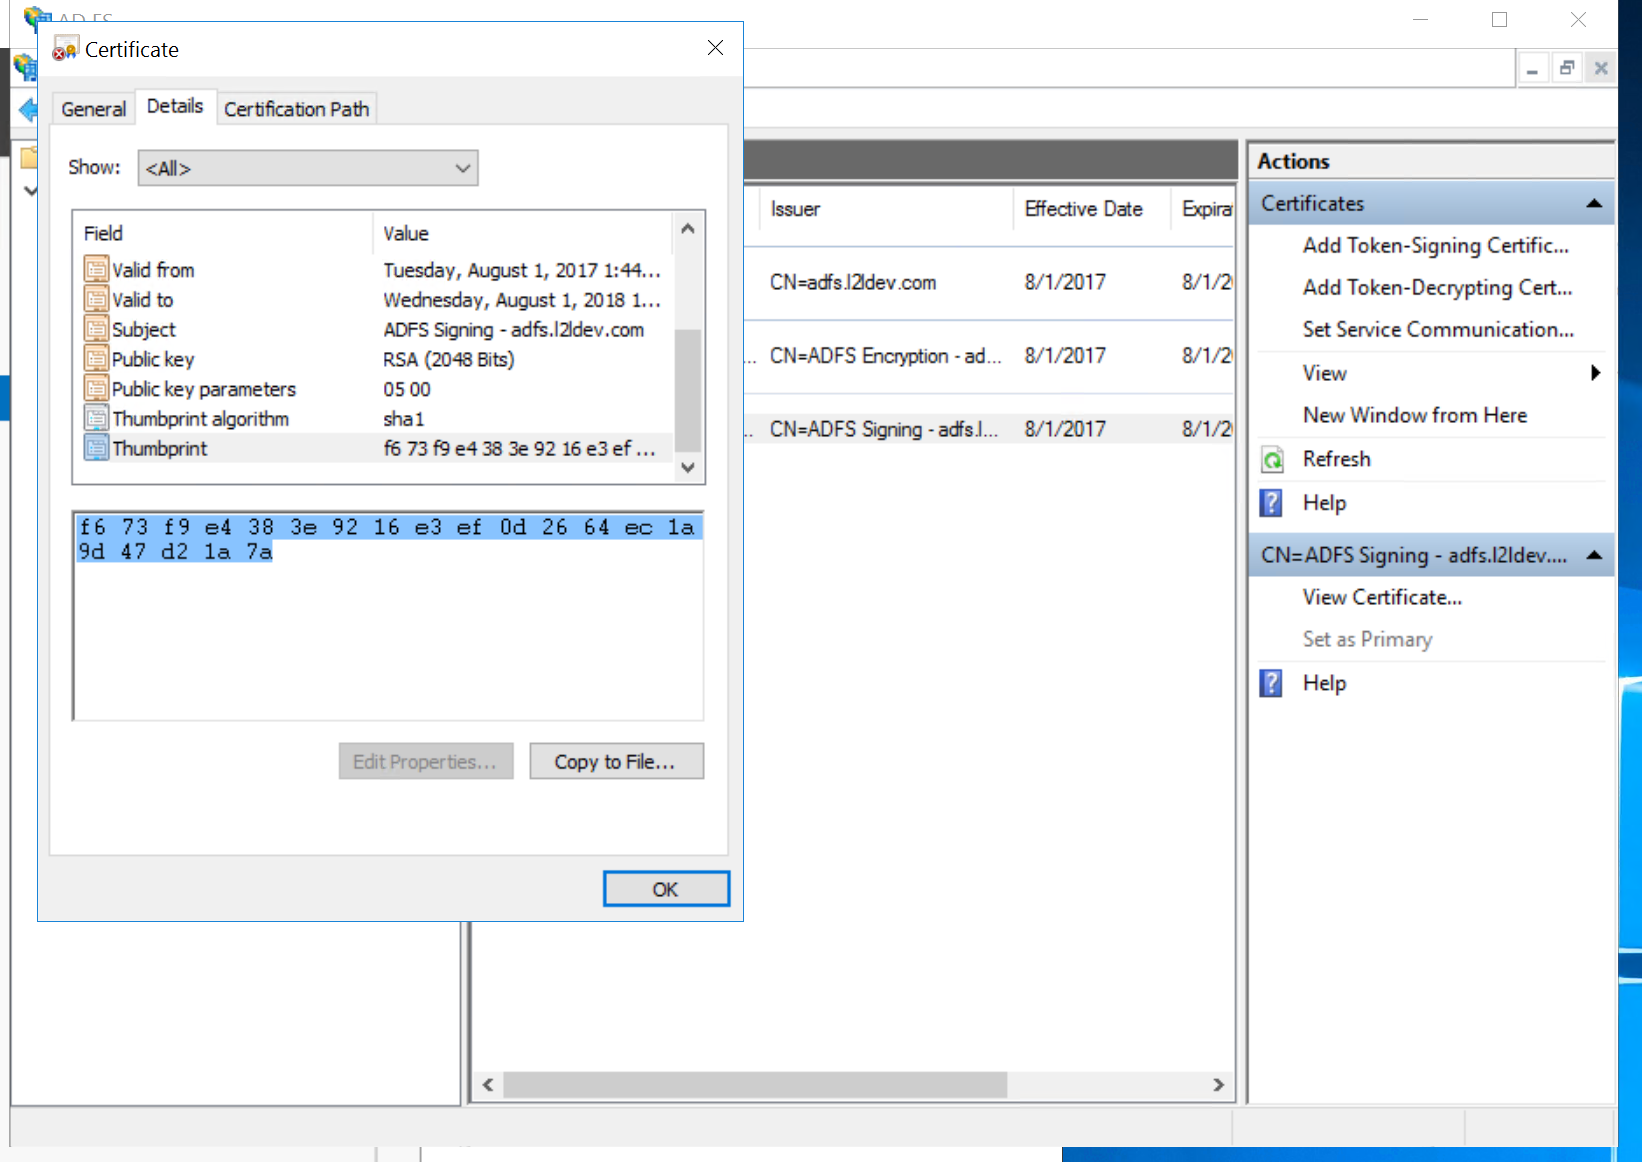Click the Public key parameters icon
This screenshot has height=1162, width=1642.
click(96, 389)
